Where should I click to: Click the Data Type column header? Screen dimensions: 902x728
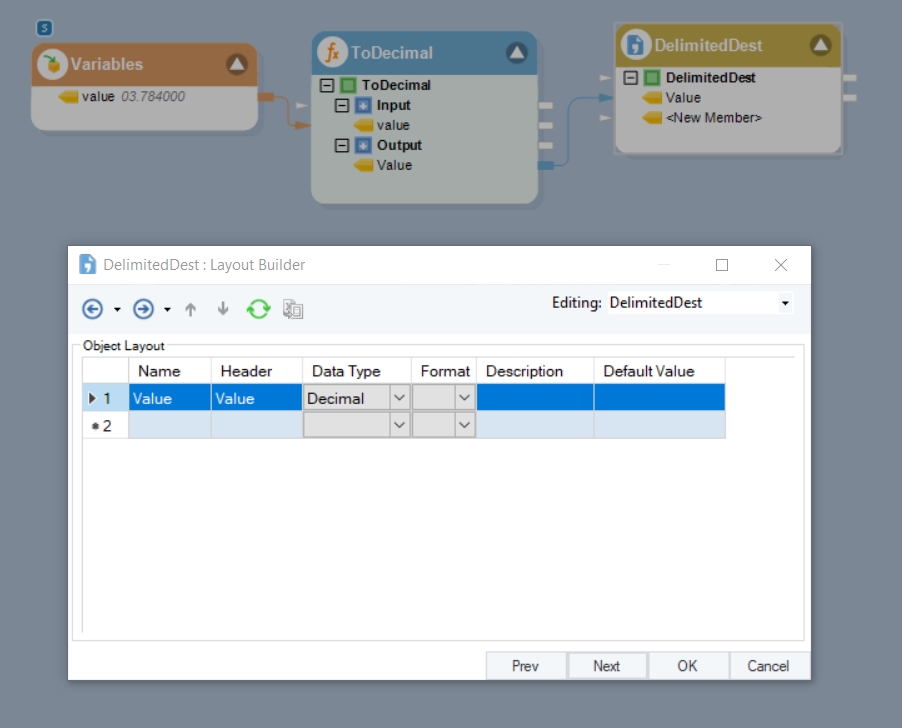coord(346,371)
